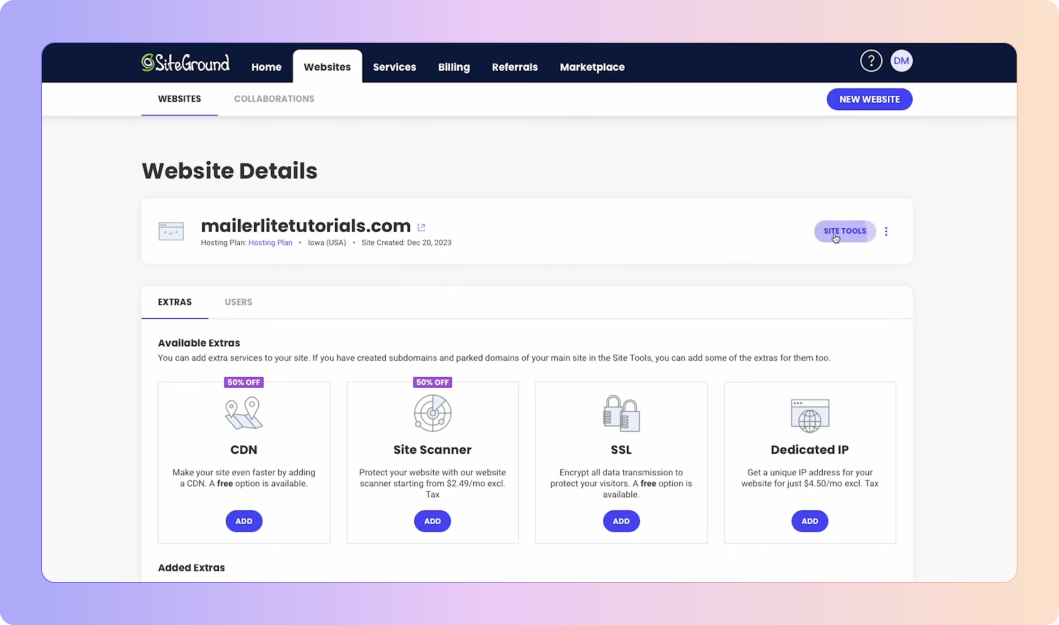Click the external link icon beside mailerlitetutorials.com

[421, 227]
